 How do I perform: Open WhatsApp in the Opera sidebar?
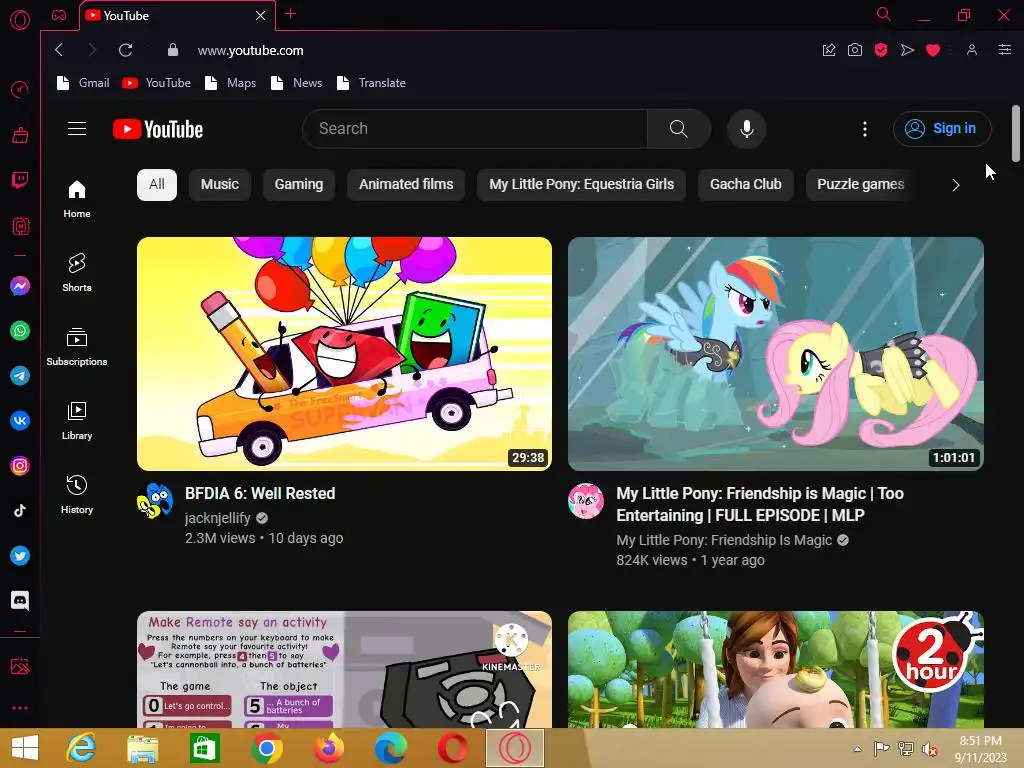20,331
